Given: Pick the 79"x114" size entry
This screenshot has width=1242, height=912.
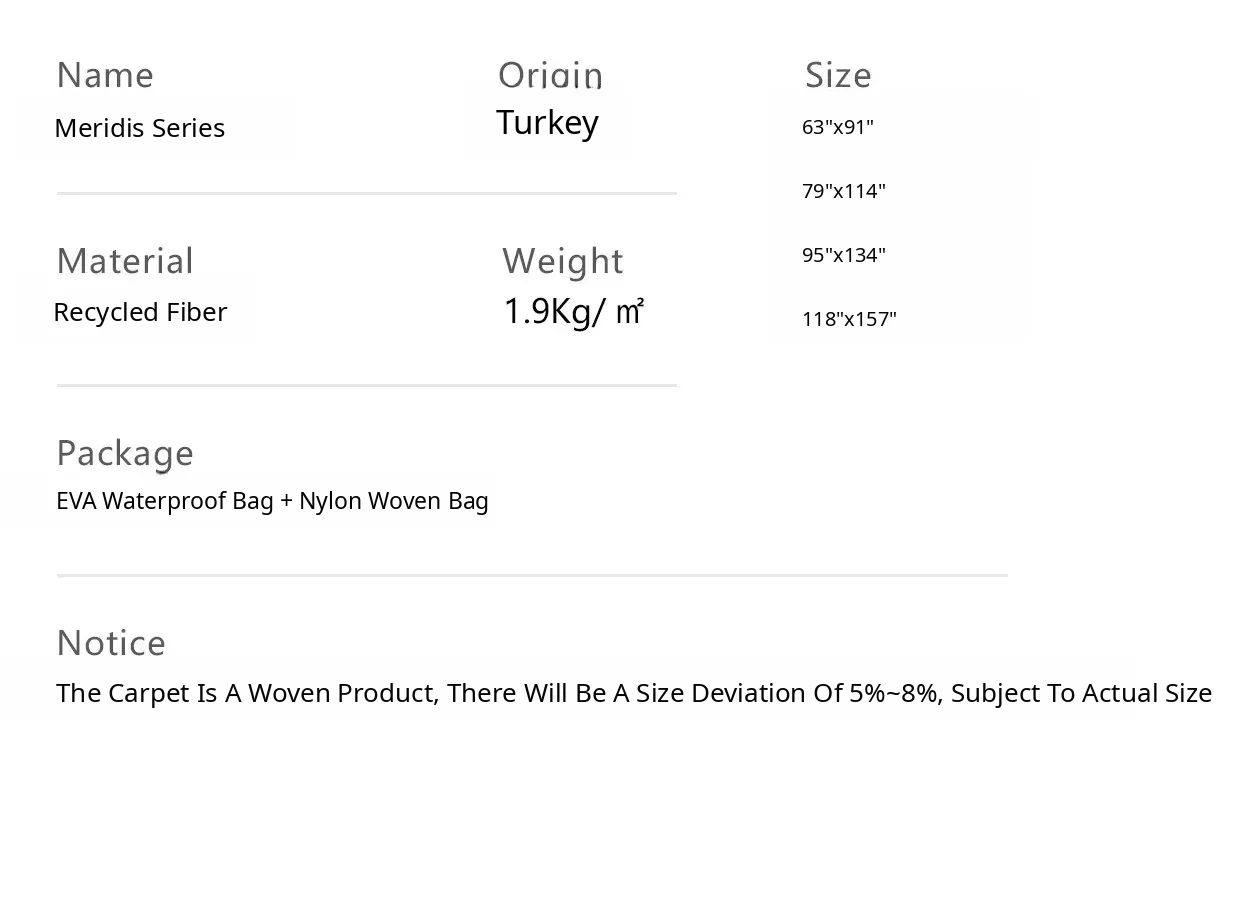Looking at the screenshot, I should (x=844, y=191).
